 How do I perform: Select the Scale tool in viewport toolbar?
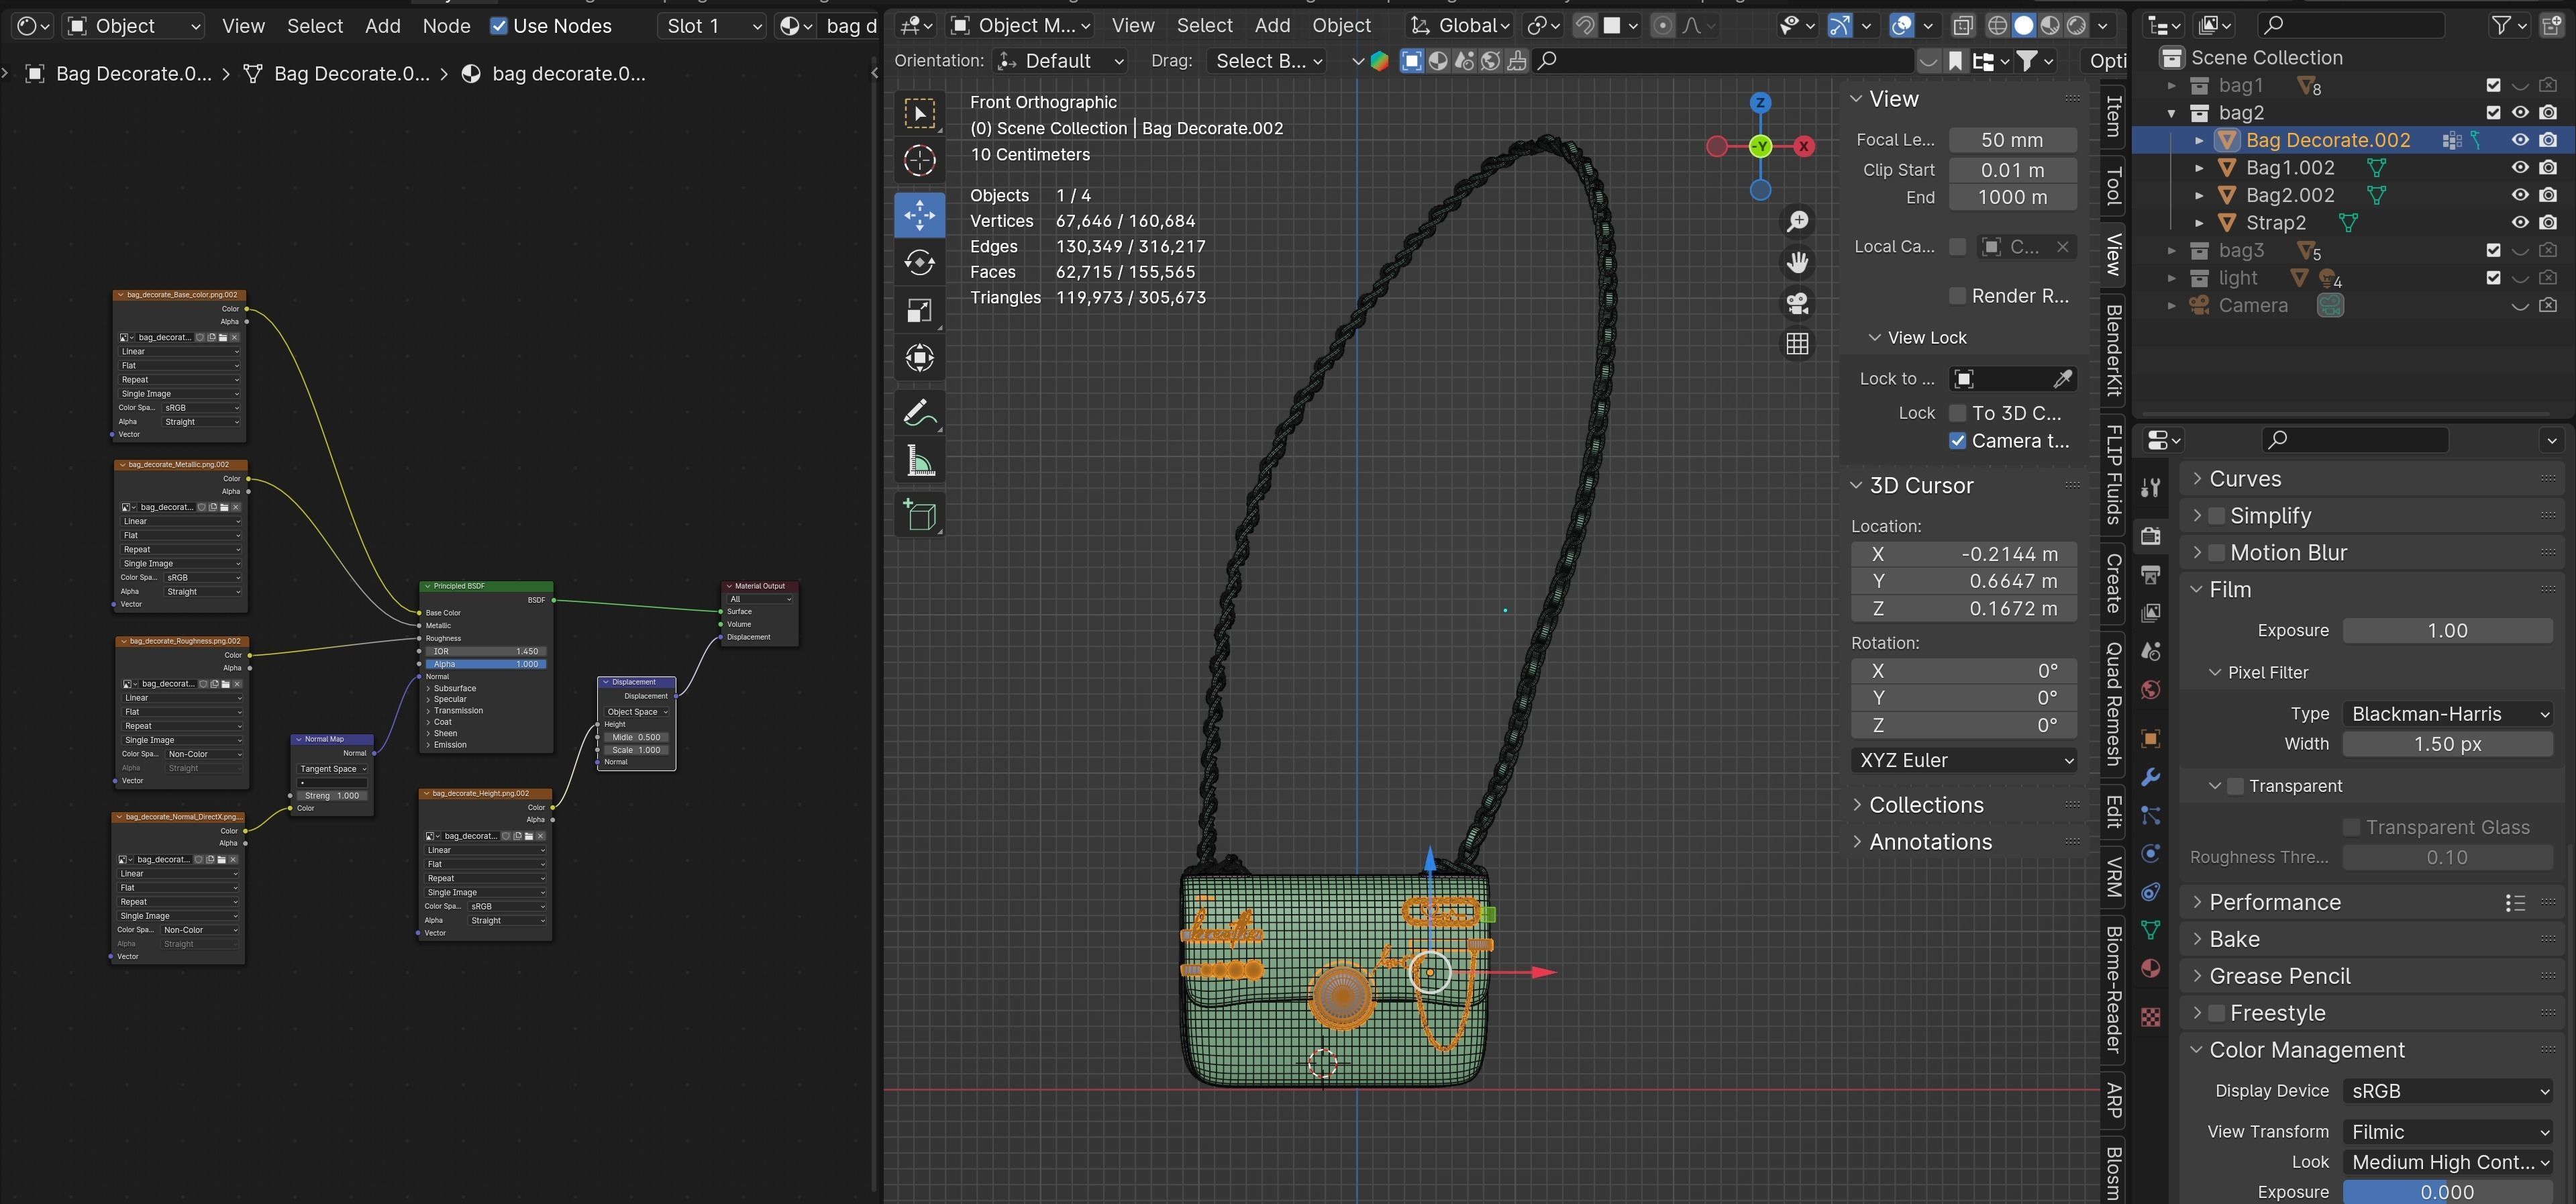919,311
